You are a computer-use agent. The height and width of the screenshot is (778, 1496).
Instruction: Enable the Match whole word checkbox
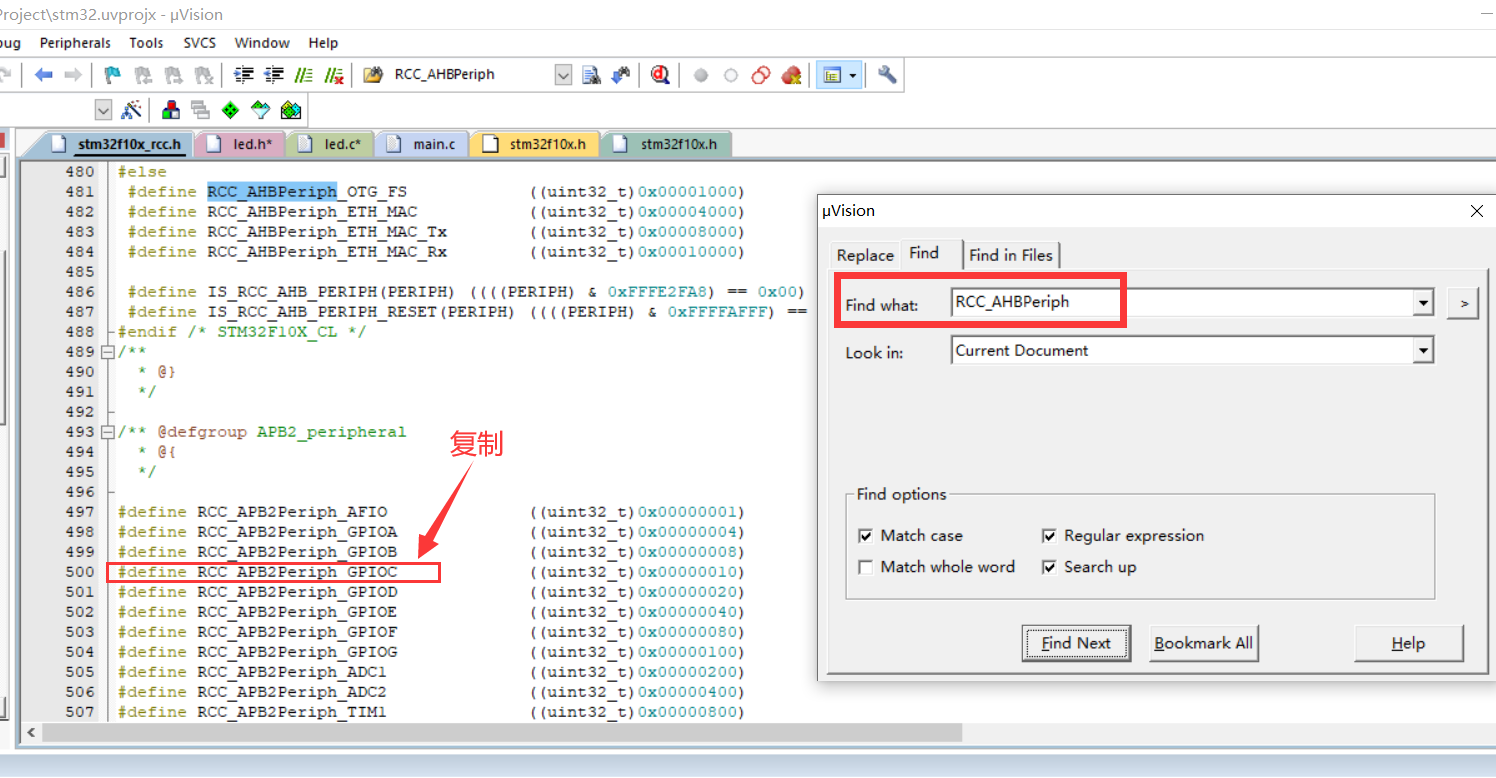866,567
